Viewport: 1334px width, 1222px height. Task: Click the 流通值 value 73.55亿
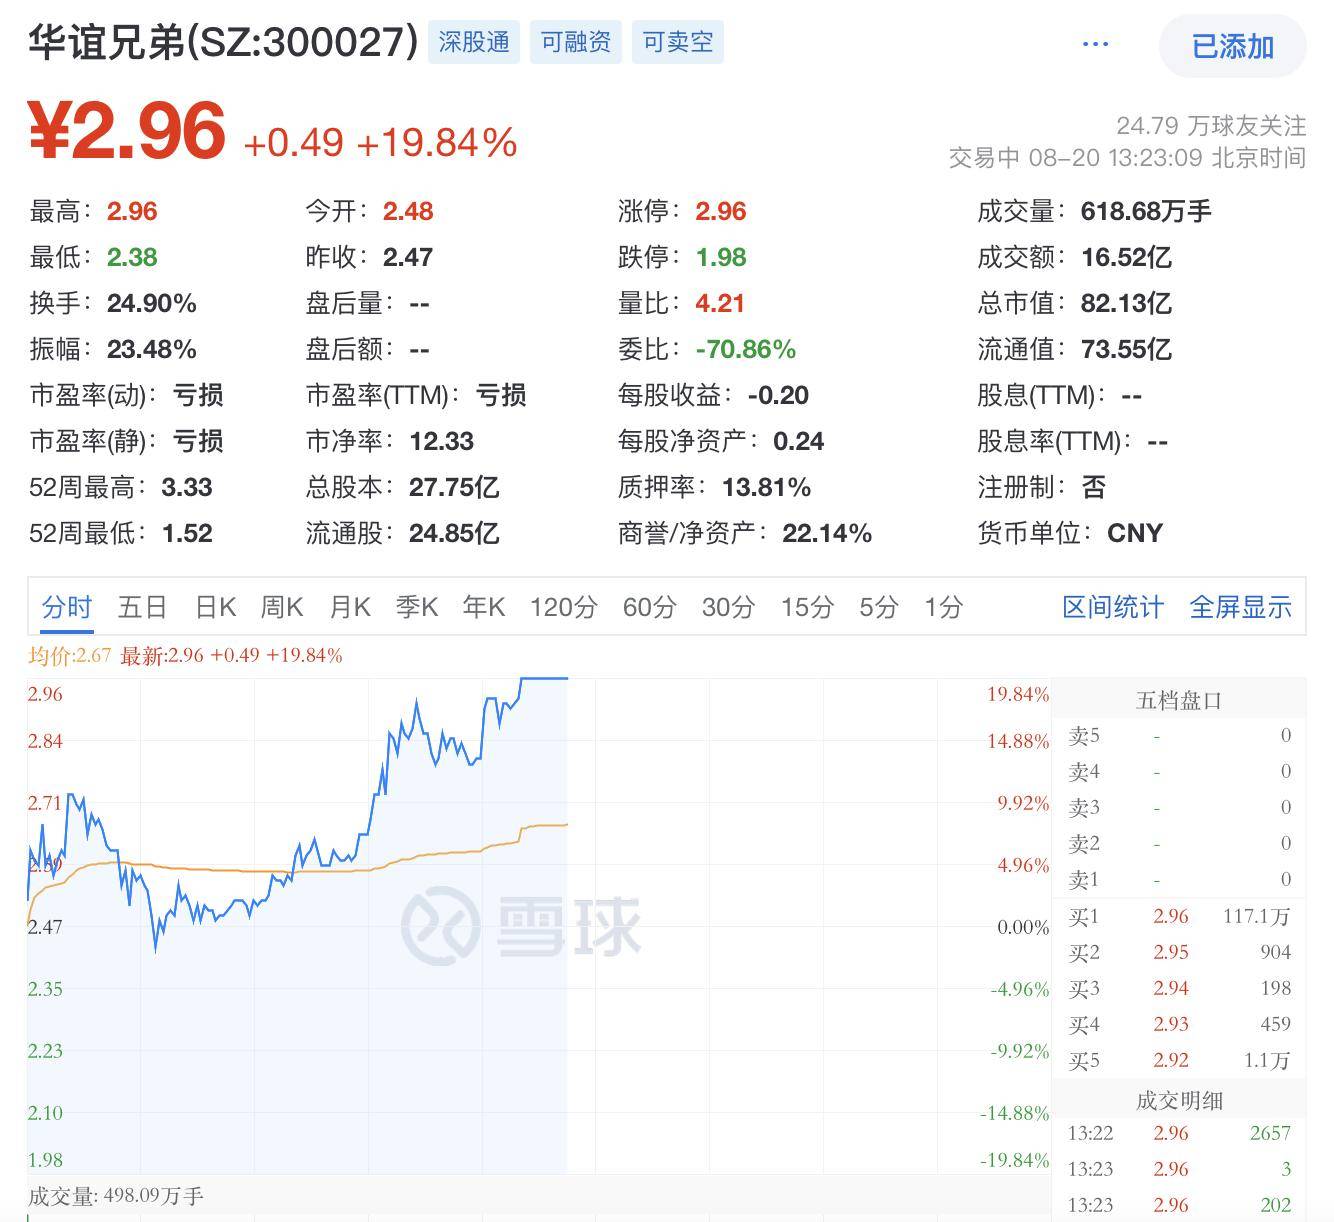click(1126, 350)
